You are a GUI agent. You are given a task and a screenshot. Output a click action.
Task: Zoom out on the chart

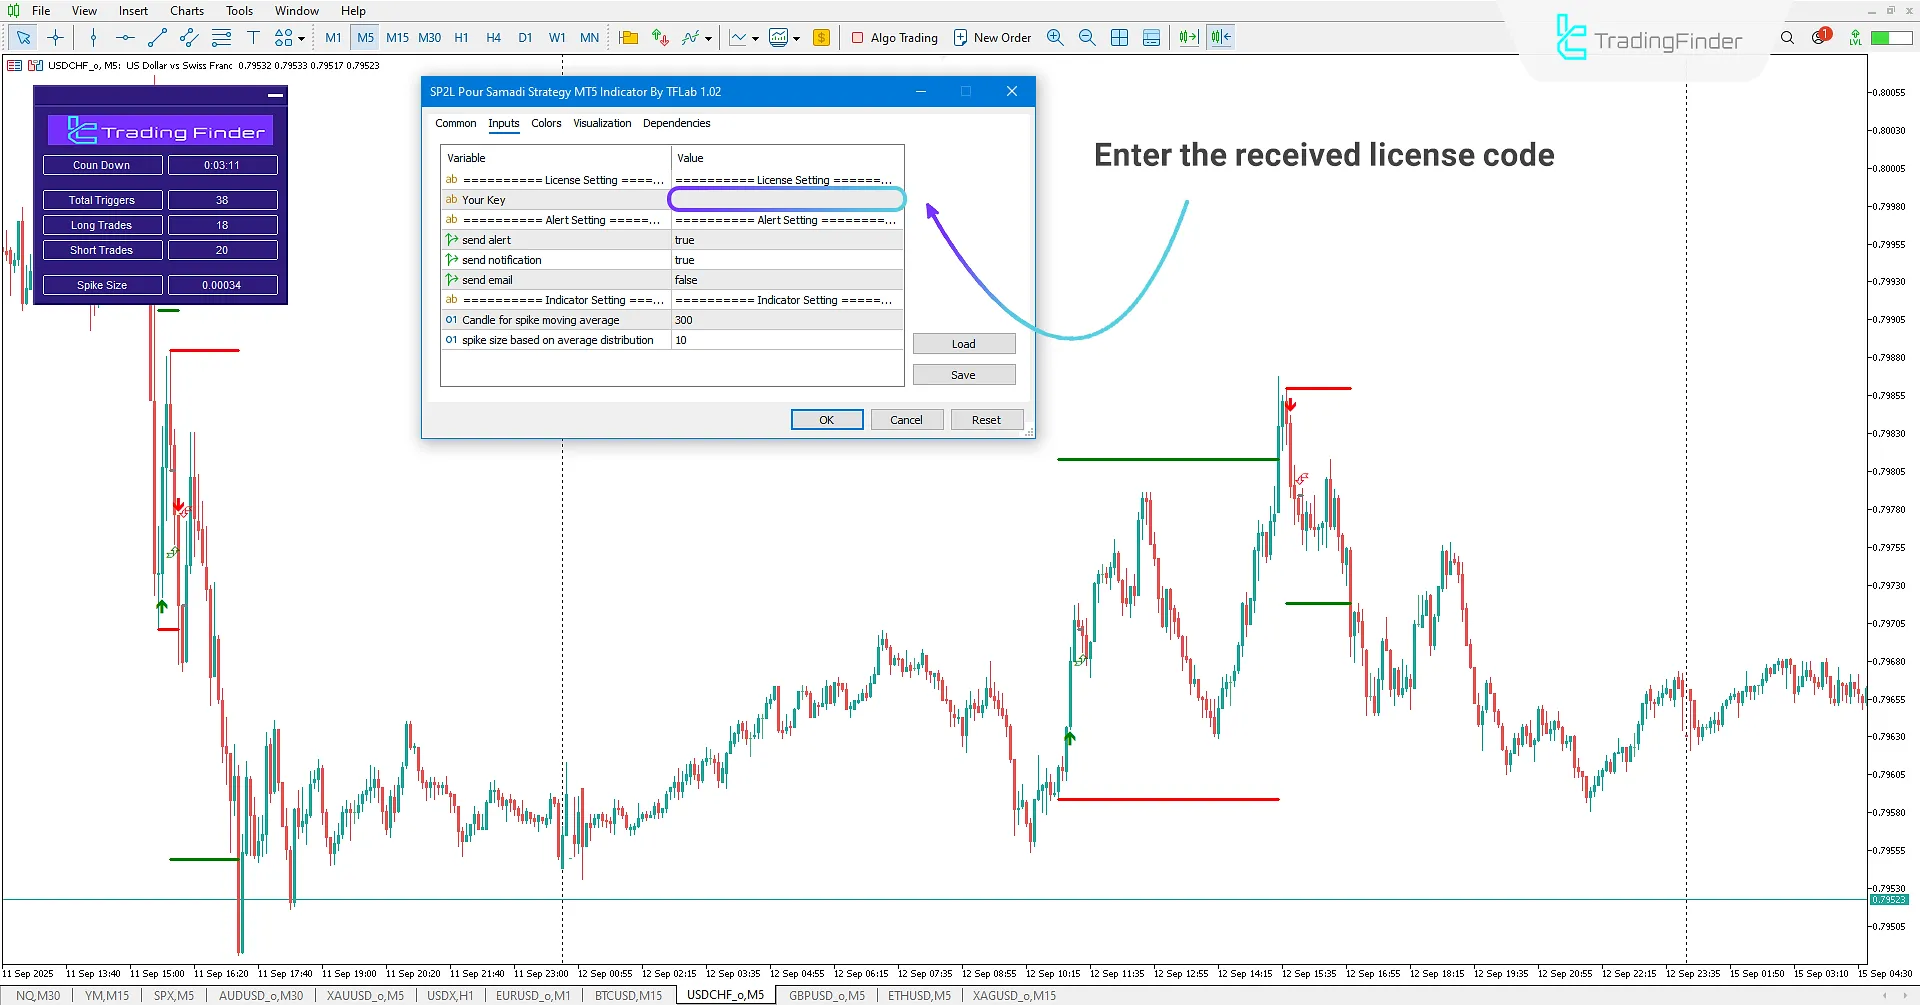(1087, 37)
